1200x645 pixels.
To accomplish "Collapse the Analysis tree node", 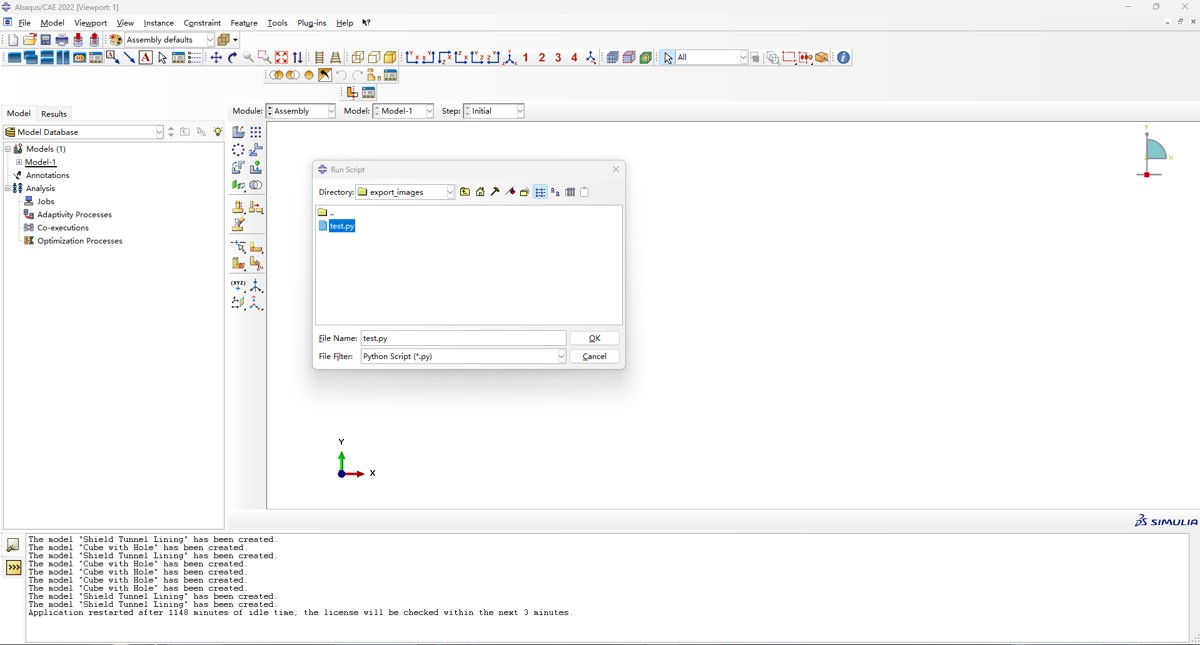I will (7, 188).
